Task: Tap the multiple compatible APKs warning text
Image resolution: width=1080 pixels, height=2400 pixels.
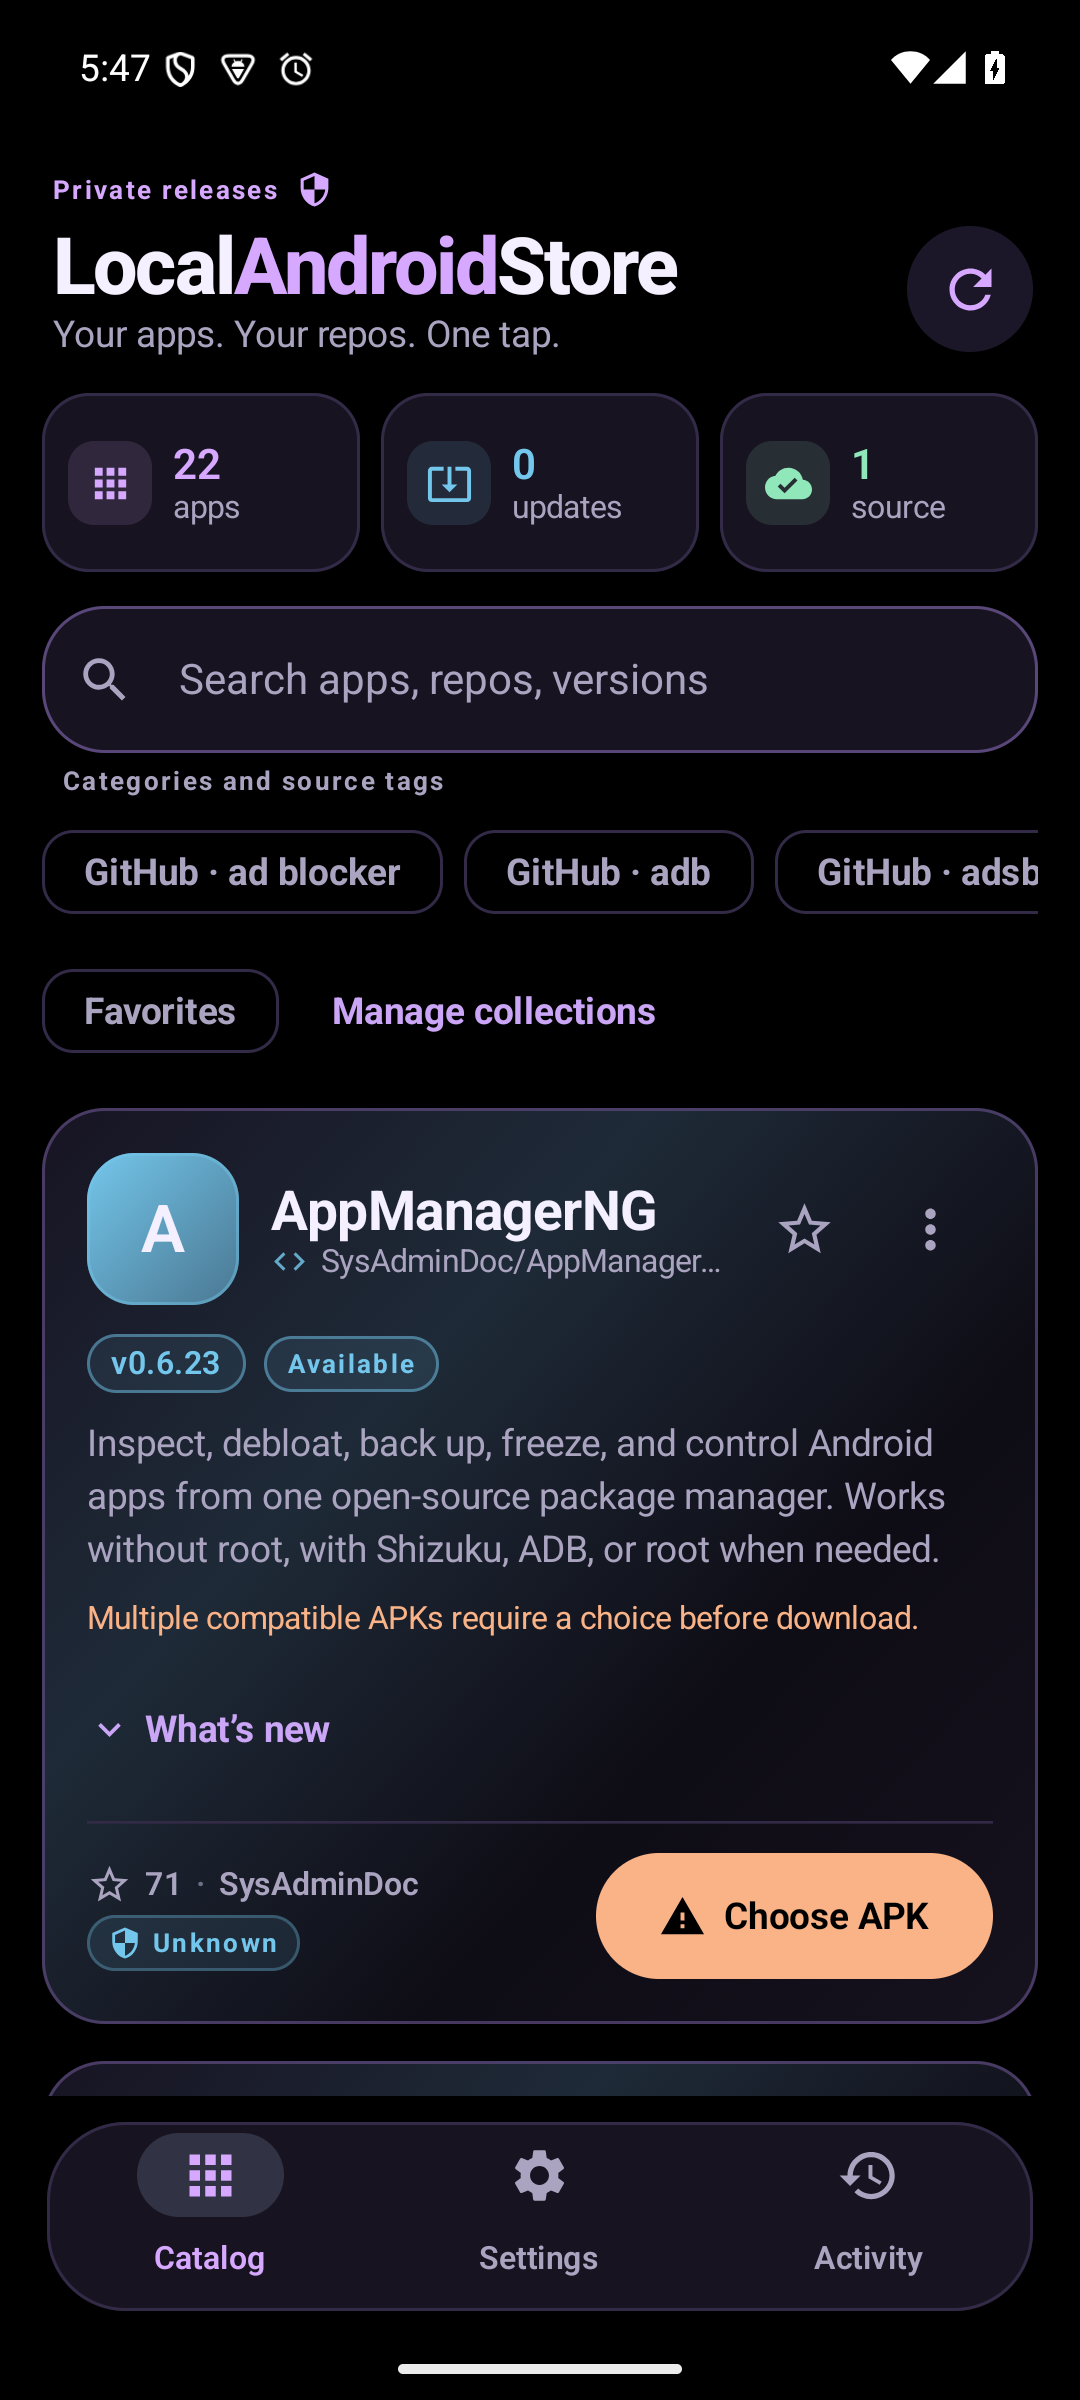Action: pos(503,1618)
